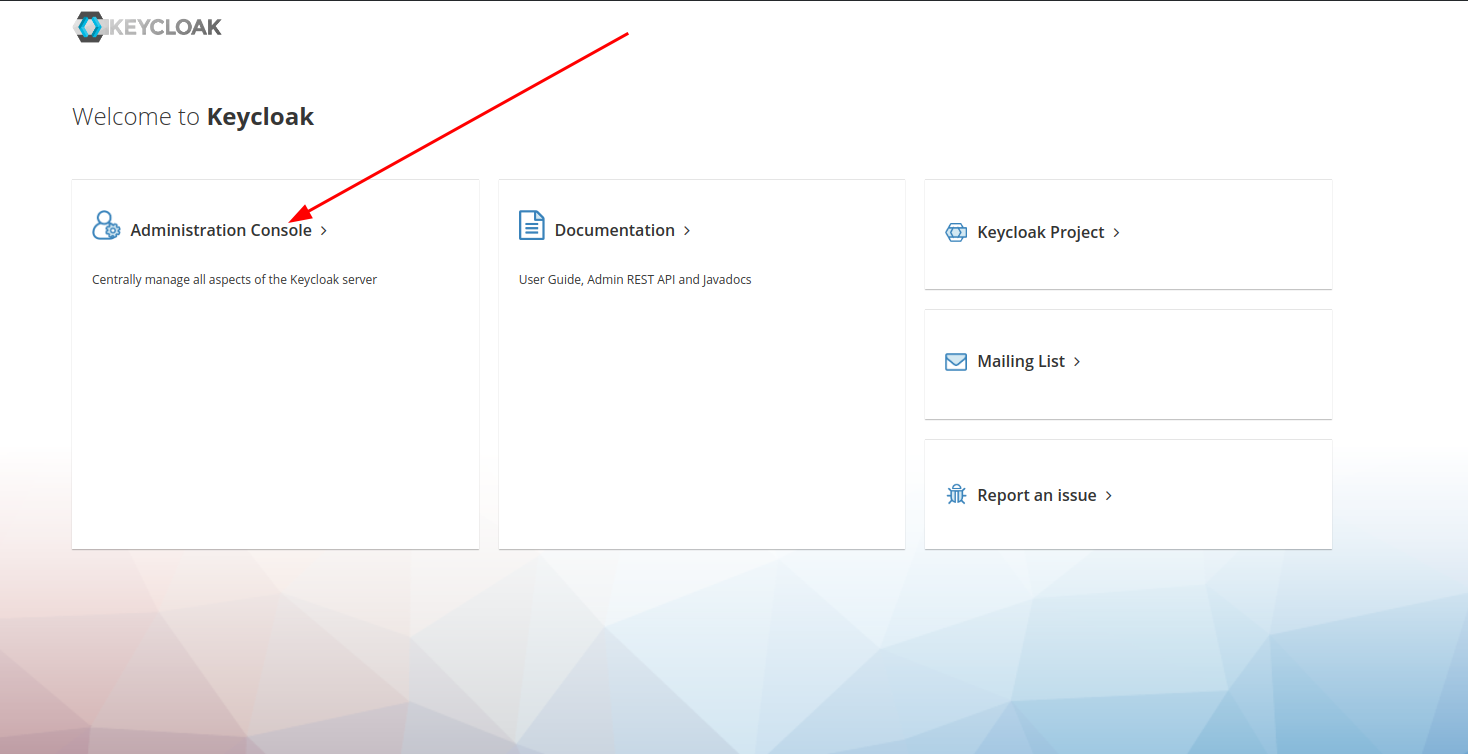This screenshot has width=1468, height=754.
Task: Click the Mailing List envelope icon
Action: tap(956, 361)
